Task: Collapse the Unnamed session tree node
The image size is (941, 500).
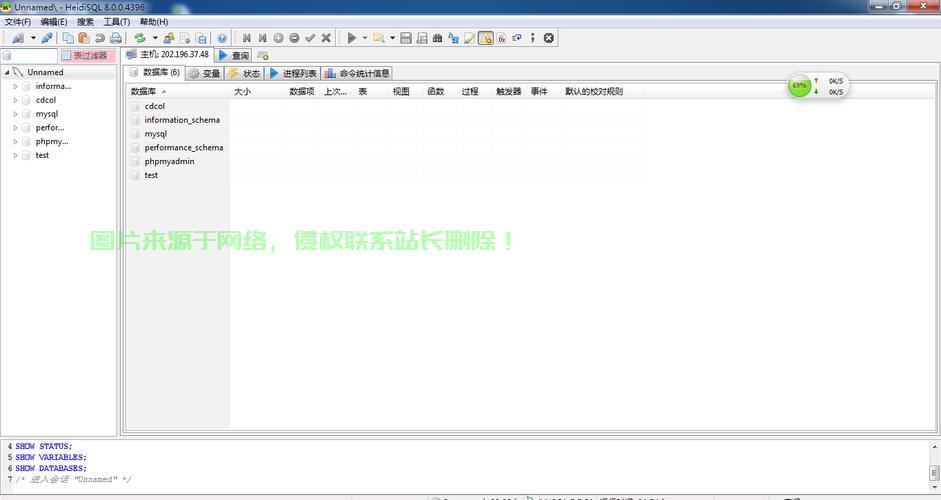Action: (7, 73)
